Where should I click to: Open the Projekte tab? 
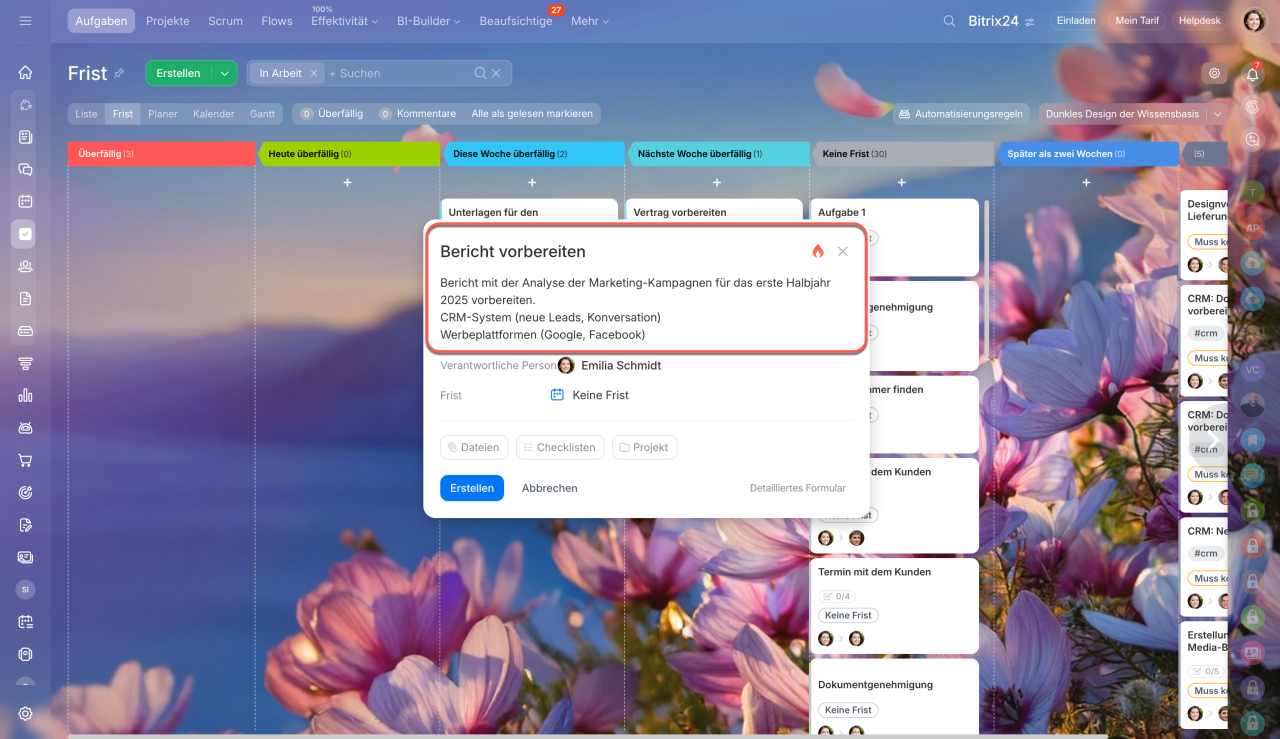(168, 20)
